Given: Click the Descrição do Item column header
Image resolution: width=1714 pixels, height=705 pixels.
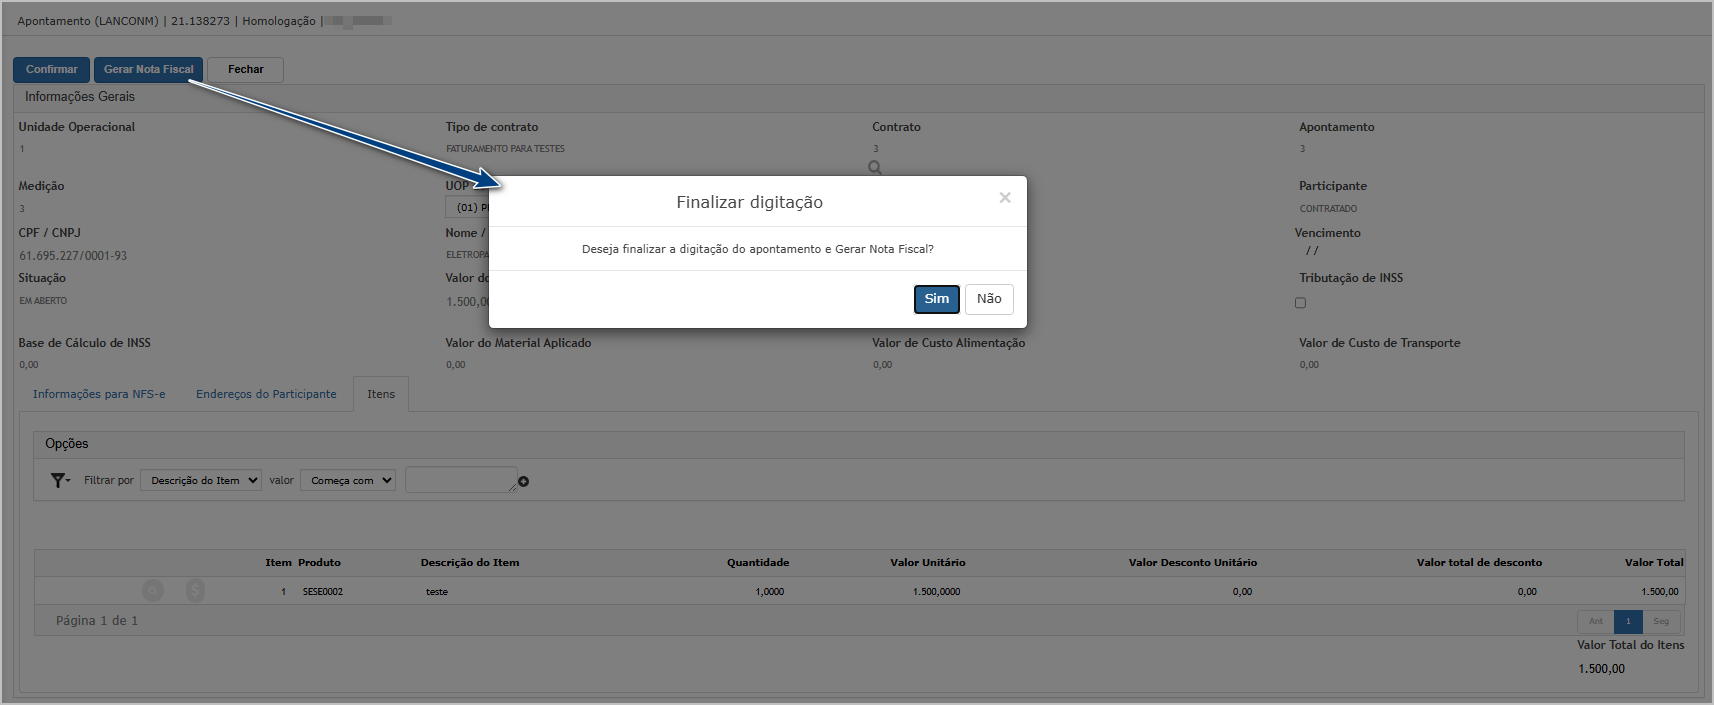Looking at the screenshot, I should click(470, 563).
